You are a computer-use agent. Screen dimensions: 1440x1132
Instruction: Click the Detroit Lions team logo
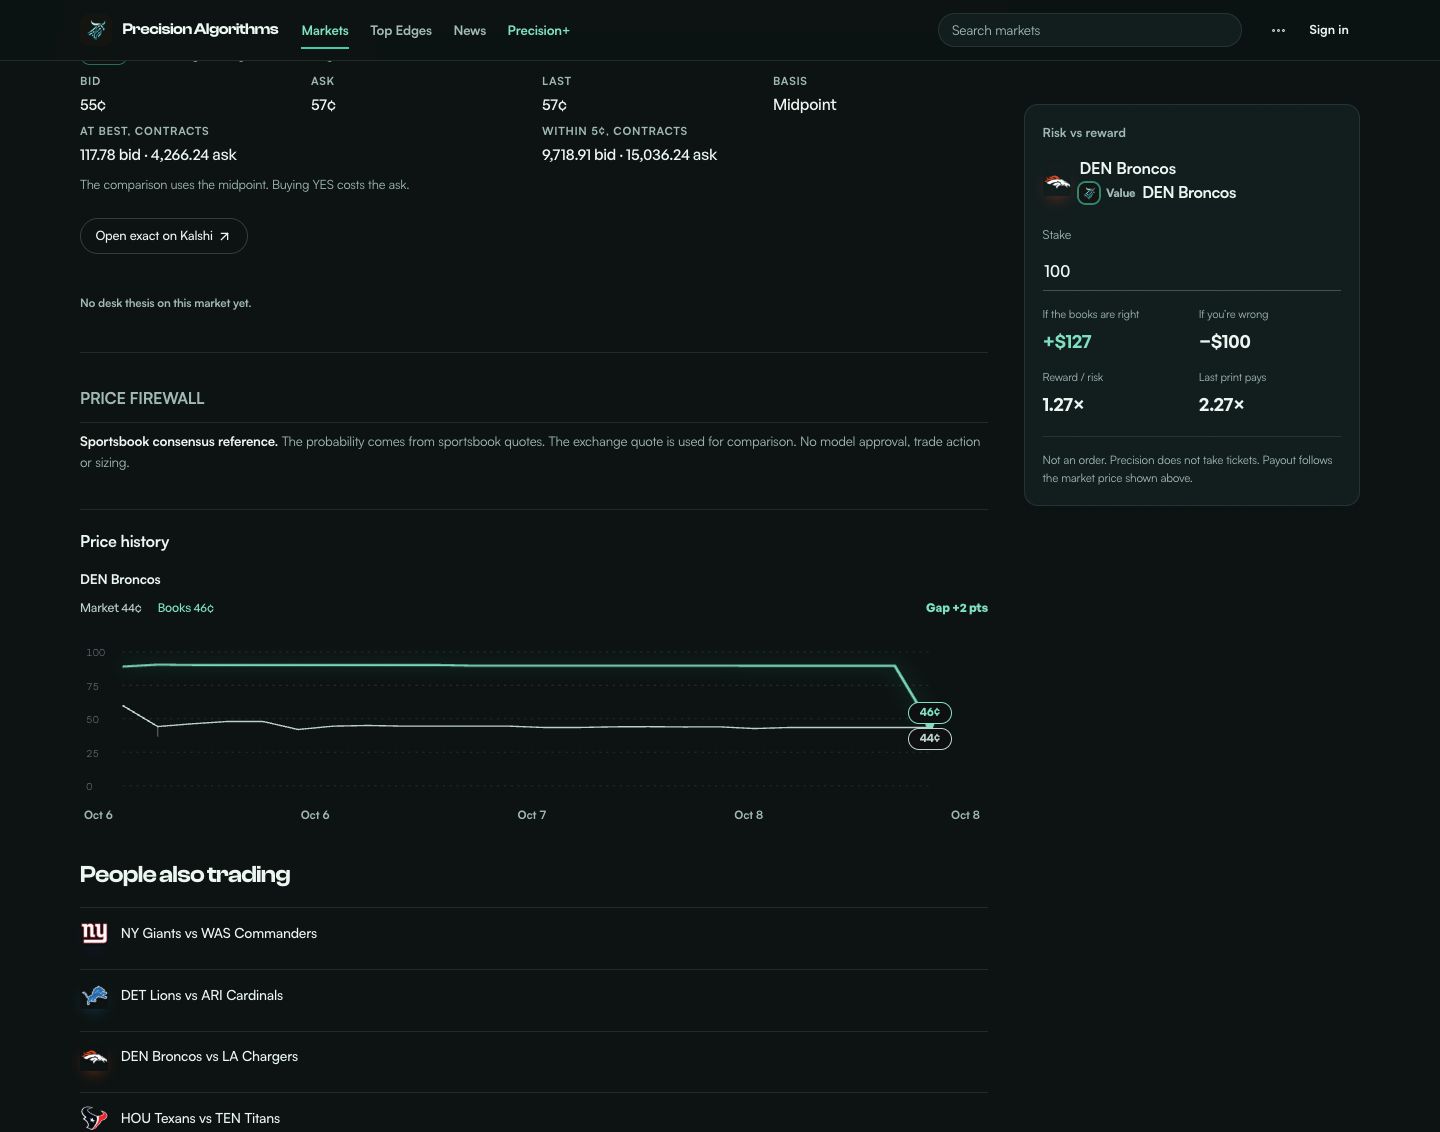point(94,995)
